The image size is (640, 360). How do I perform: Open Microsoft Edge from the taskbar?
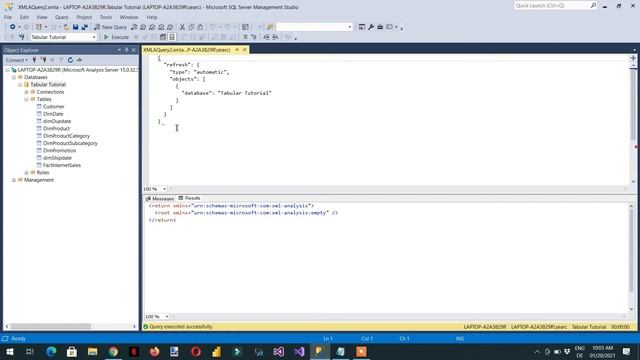(51, 352)
